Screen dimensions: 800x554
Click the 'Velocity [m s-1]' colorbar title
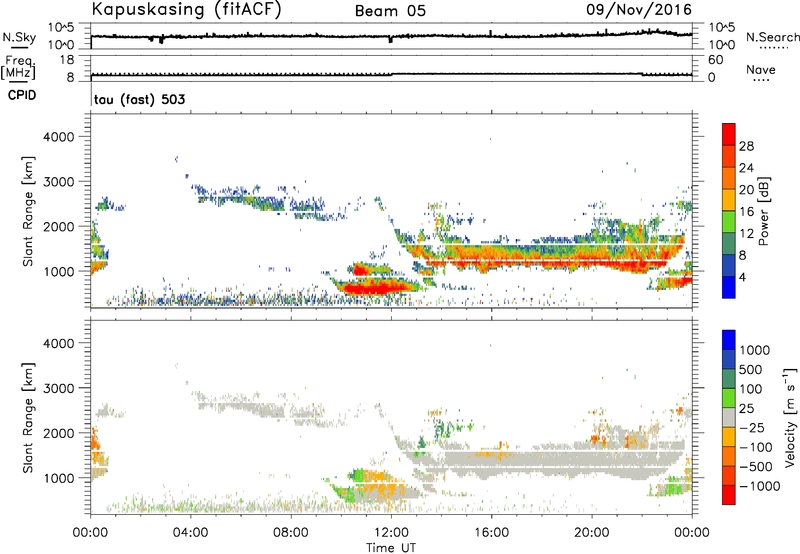(790, 417)
